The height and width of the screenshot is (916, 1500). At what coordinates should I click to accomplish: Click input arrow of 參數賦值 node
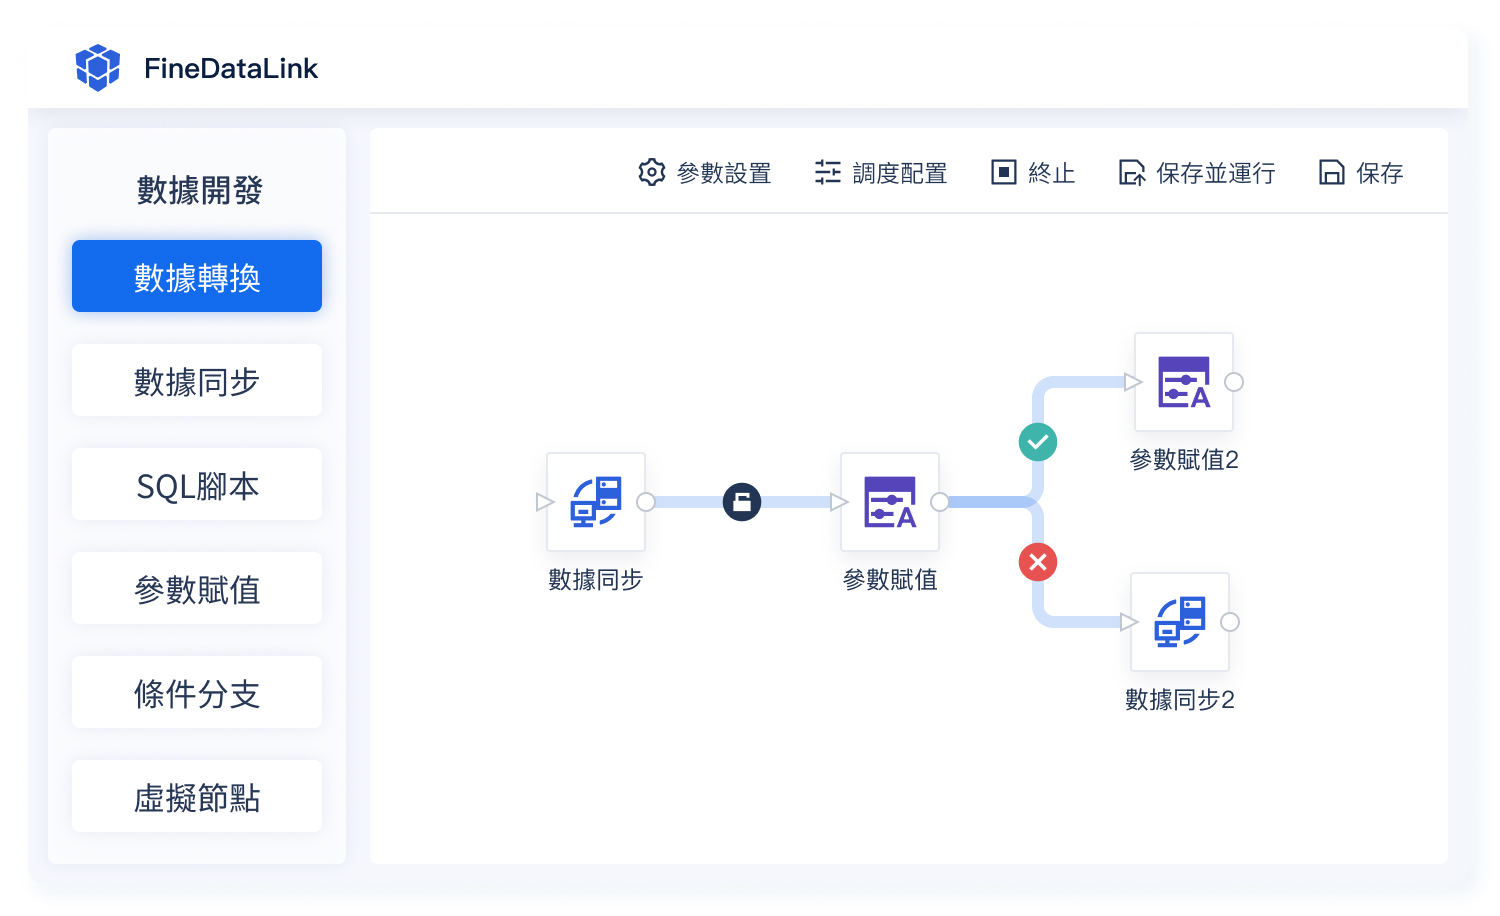(x=839, y=502)
